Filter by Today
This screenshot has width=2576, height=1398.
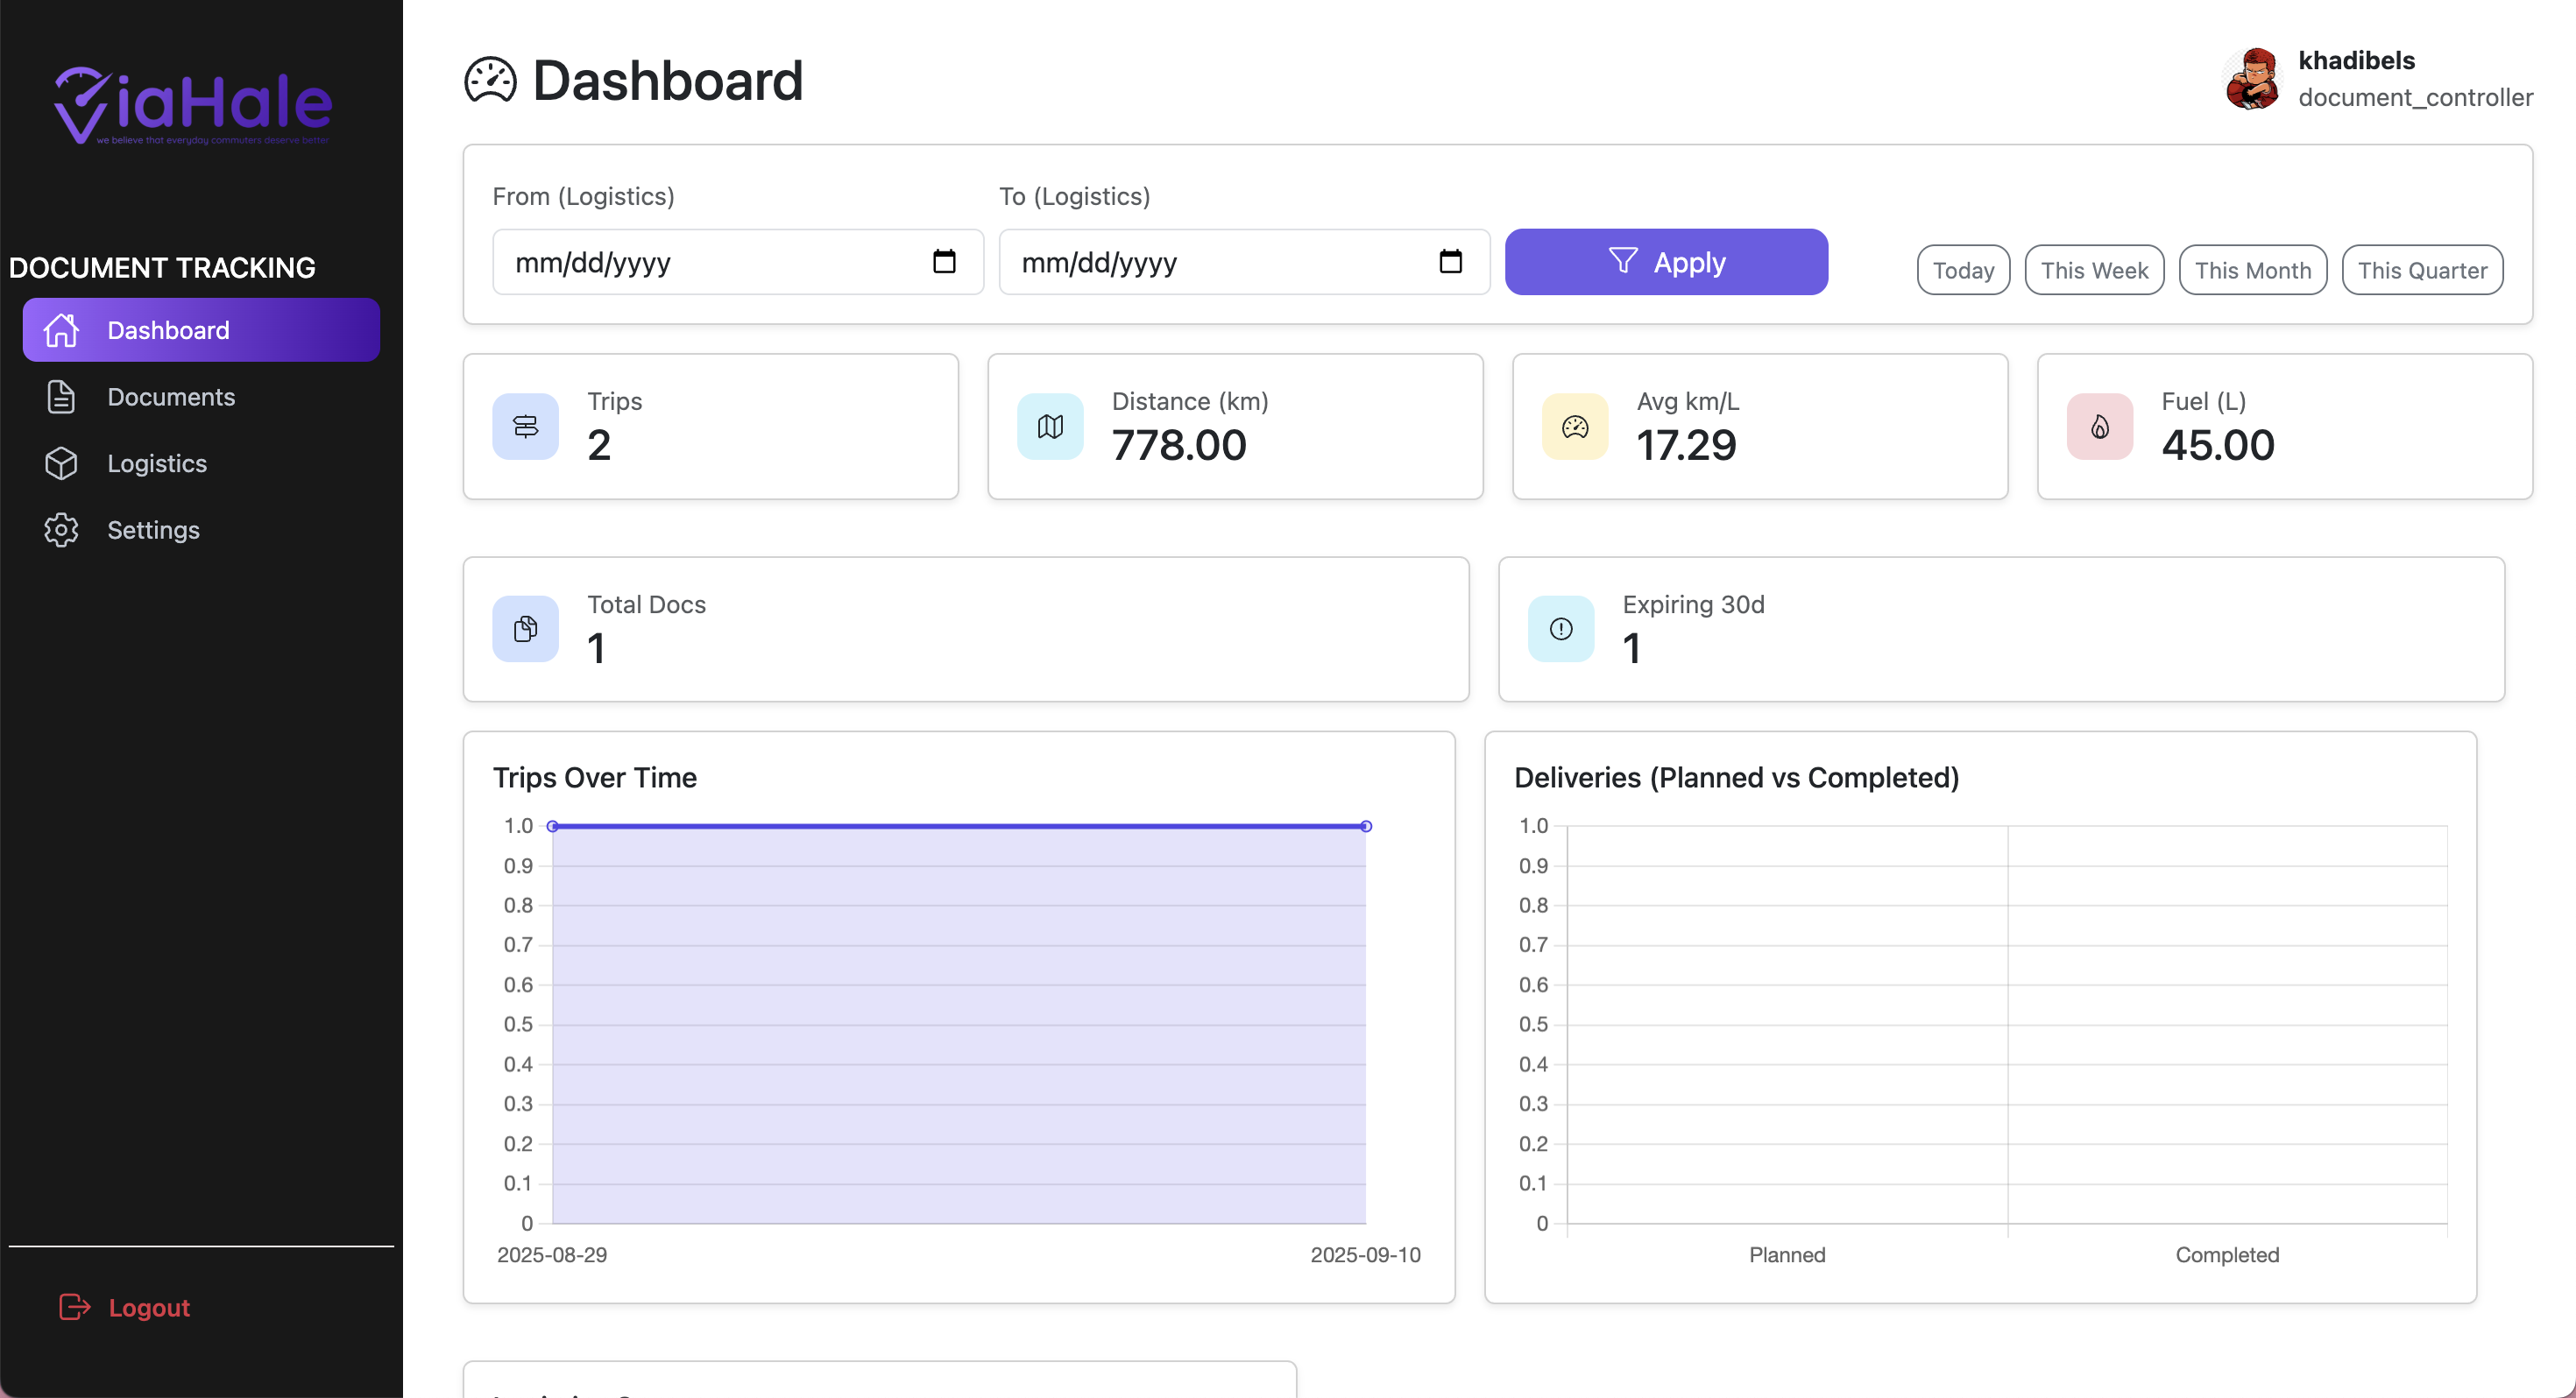(1963, 270)
